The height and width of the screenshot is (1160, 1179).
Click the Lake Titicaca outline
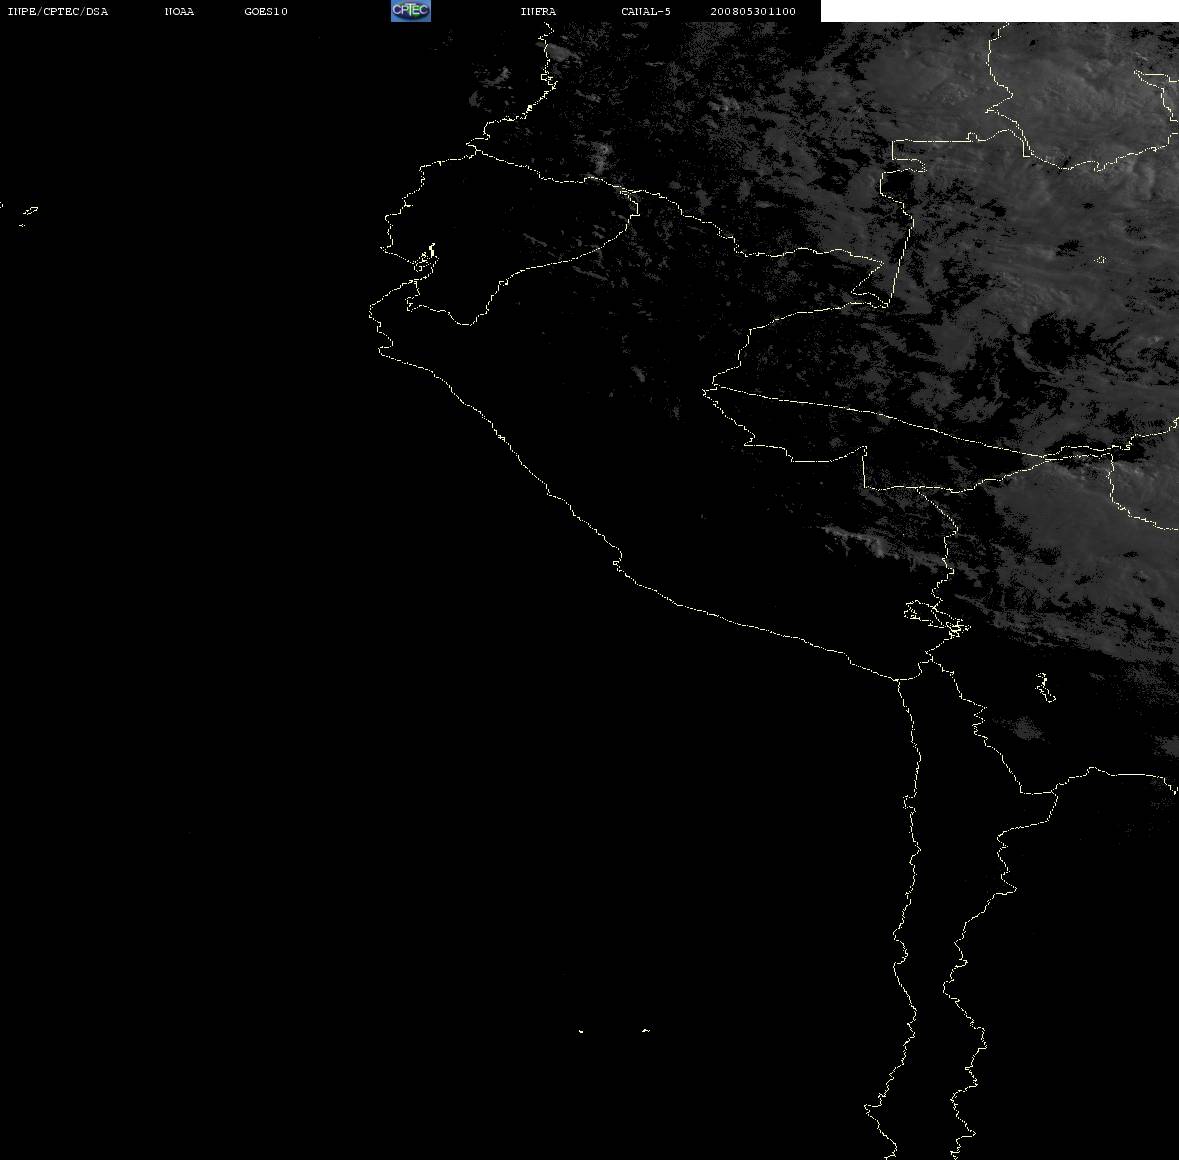coord(936,618)
